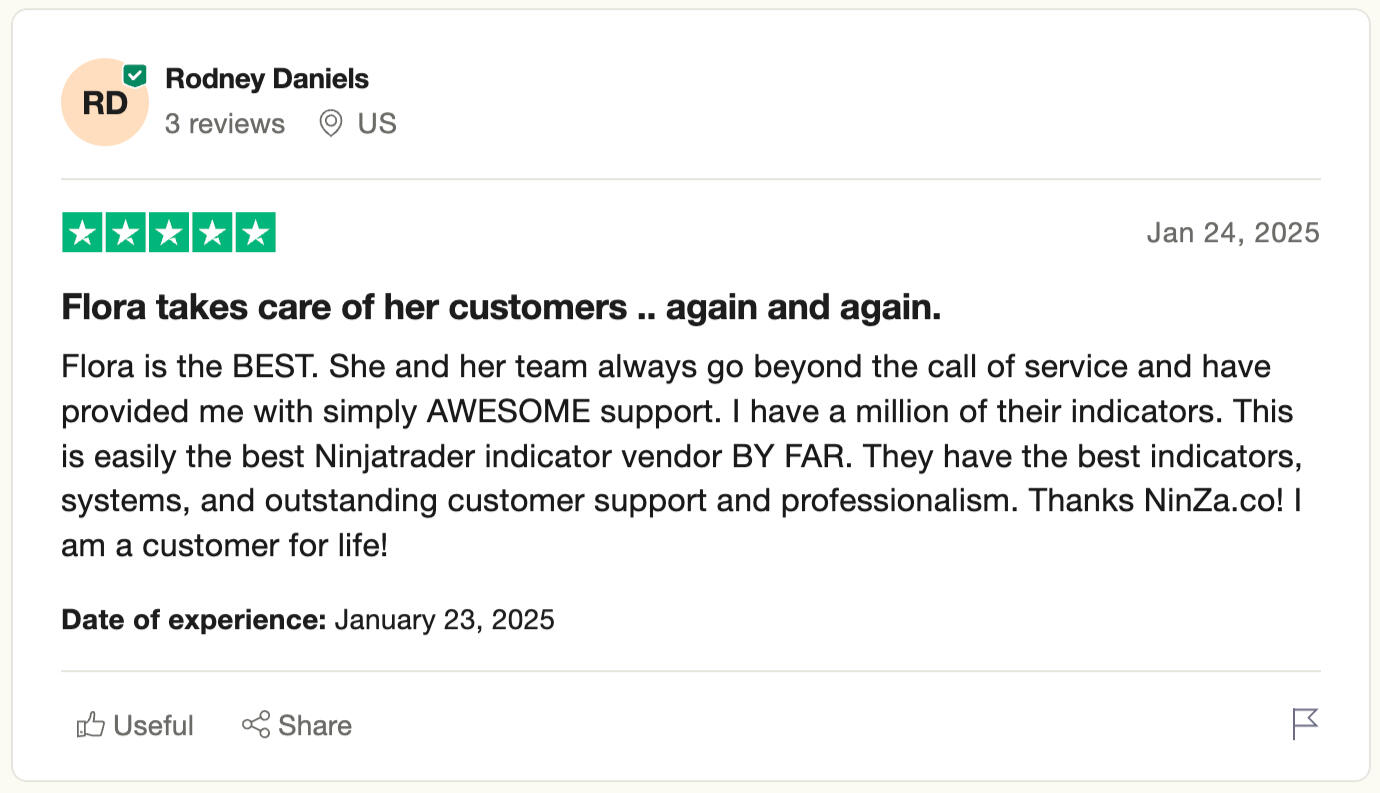The height and width of the screenshot is (793, 1380).
Task: Click the review body paragraph text
Action: pos(681,456)
